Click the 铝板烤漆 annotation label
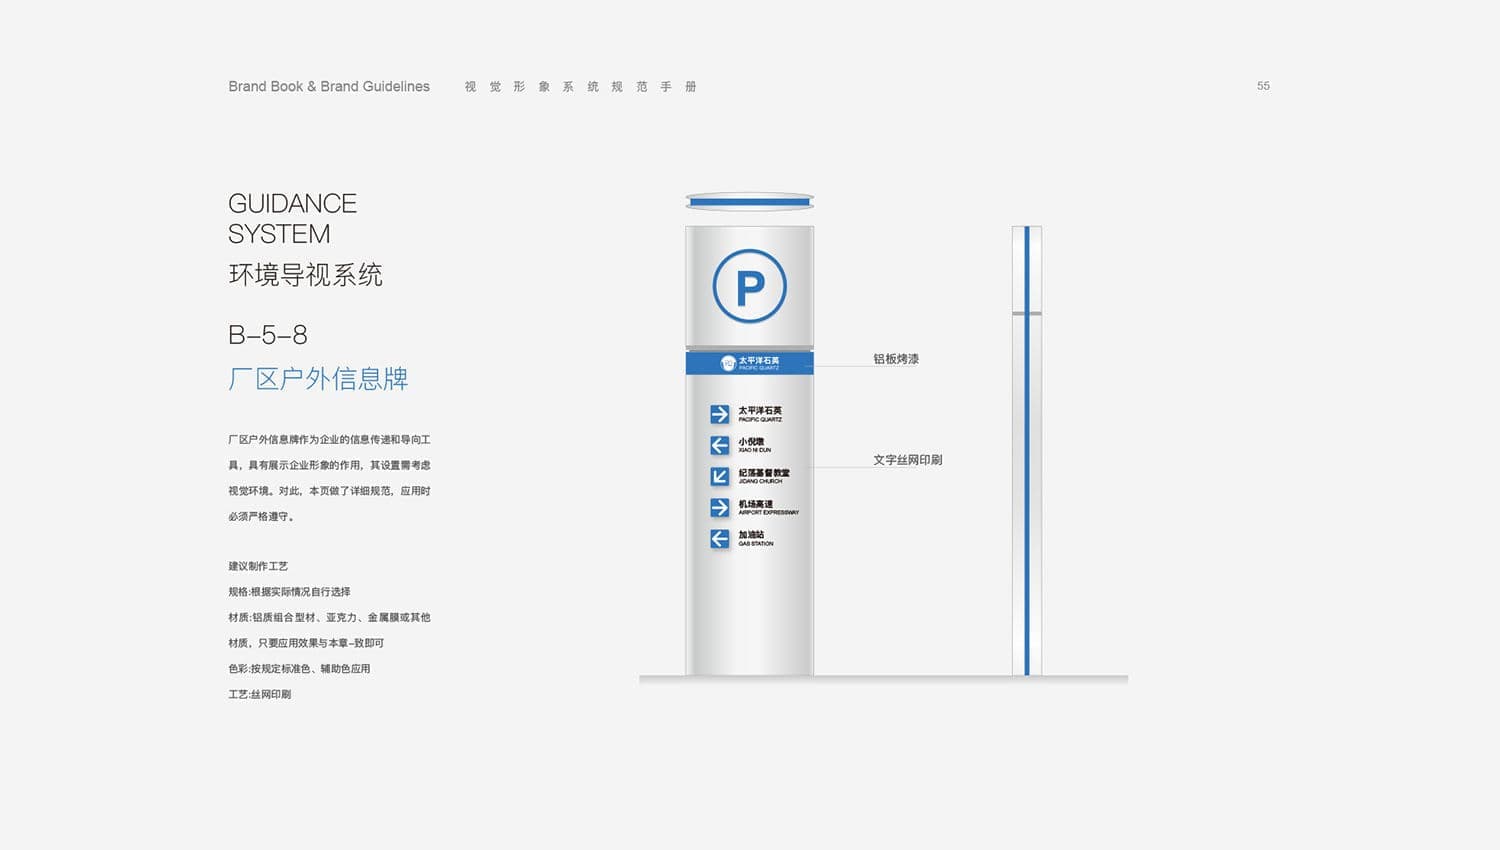Image resolution: width=1500 pixels, height=850 pixels. coord(896,359)
